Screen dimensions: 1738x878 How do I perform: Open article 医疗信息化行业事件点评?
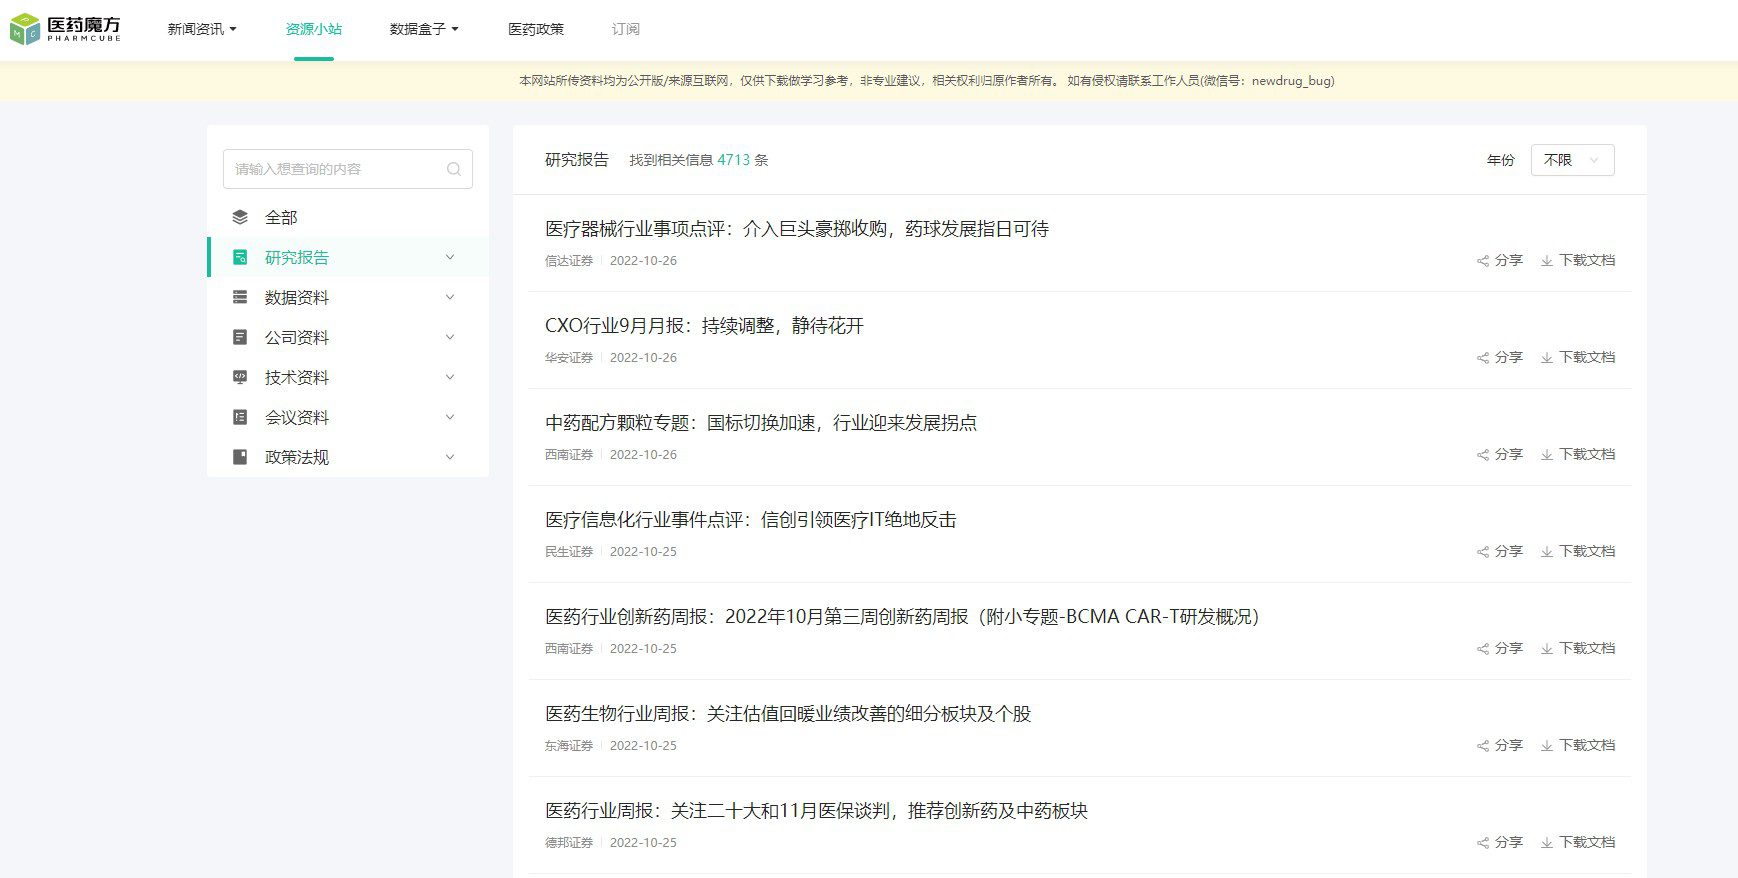tap(751, 520)
